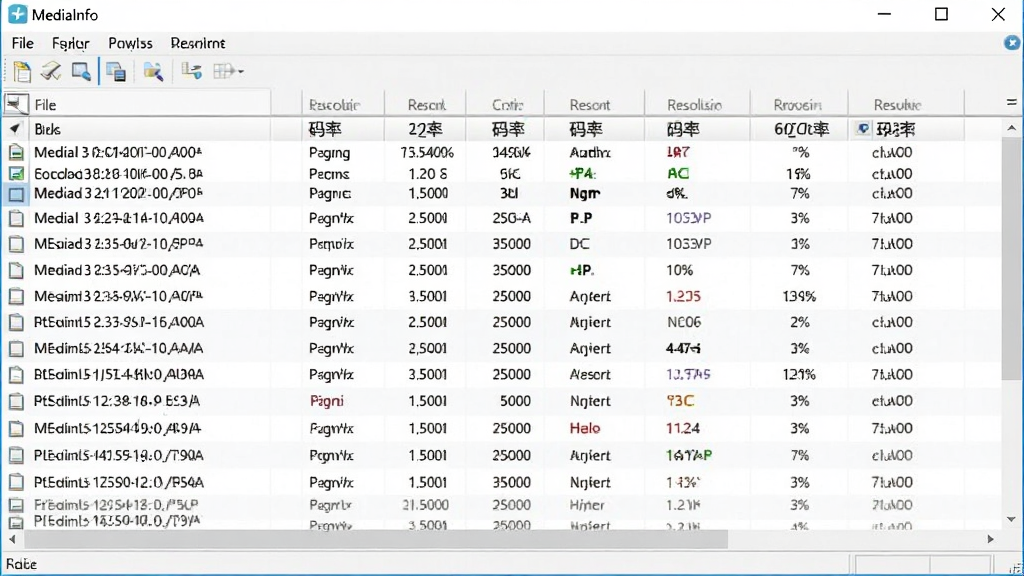Select the 'P.P' cell

click(x=581, y=218)
